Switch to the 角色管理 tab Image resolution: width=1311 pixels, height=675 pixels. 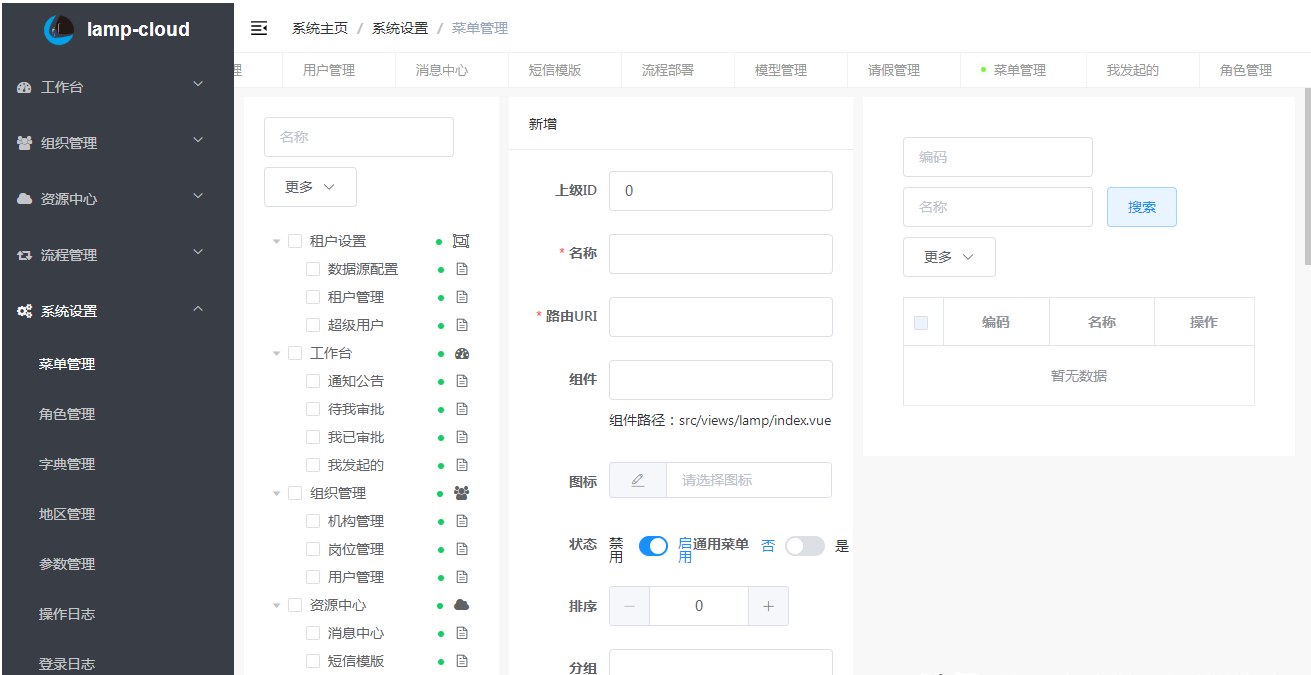(x=1245, y=70)
